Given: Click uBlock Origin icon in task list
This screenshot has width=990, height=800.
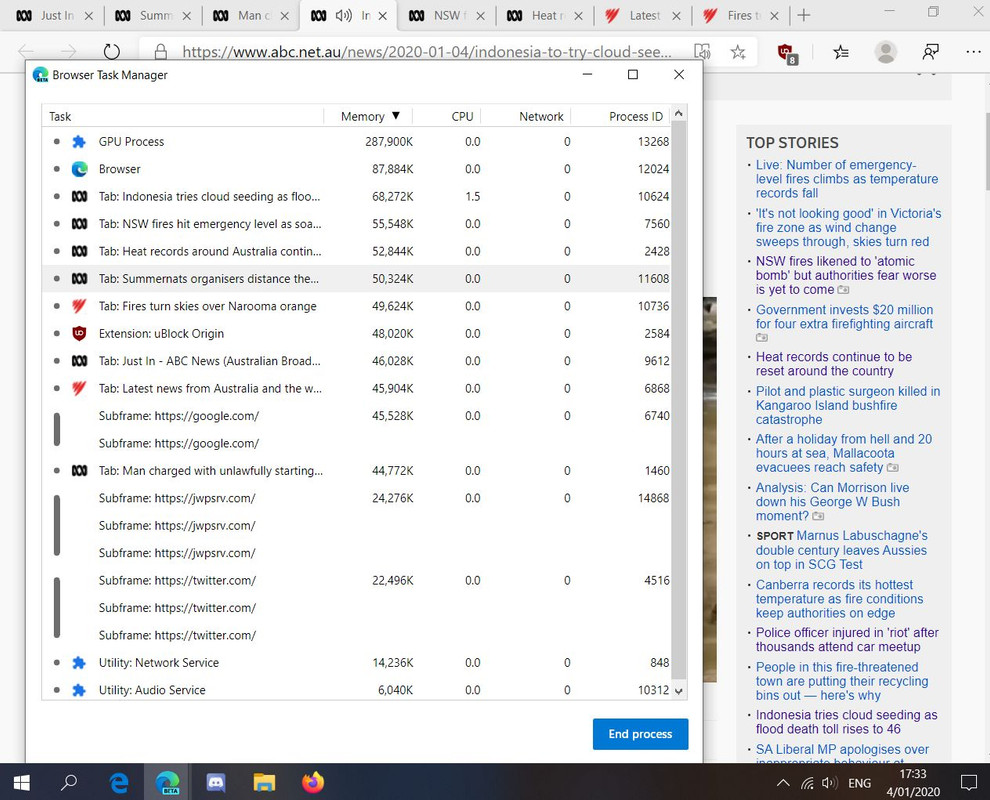Looking at the screenshot, I should coord(79,333).
